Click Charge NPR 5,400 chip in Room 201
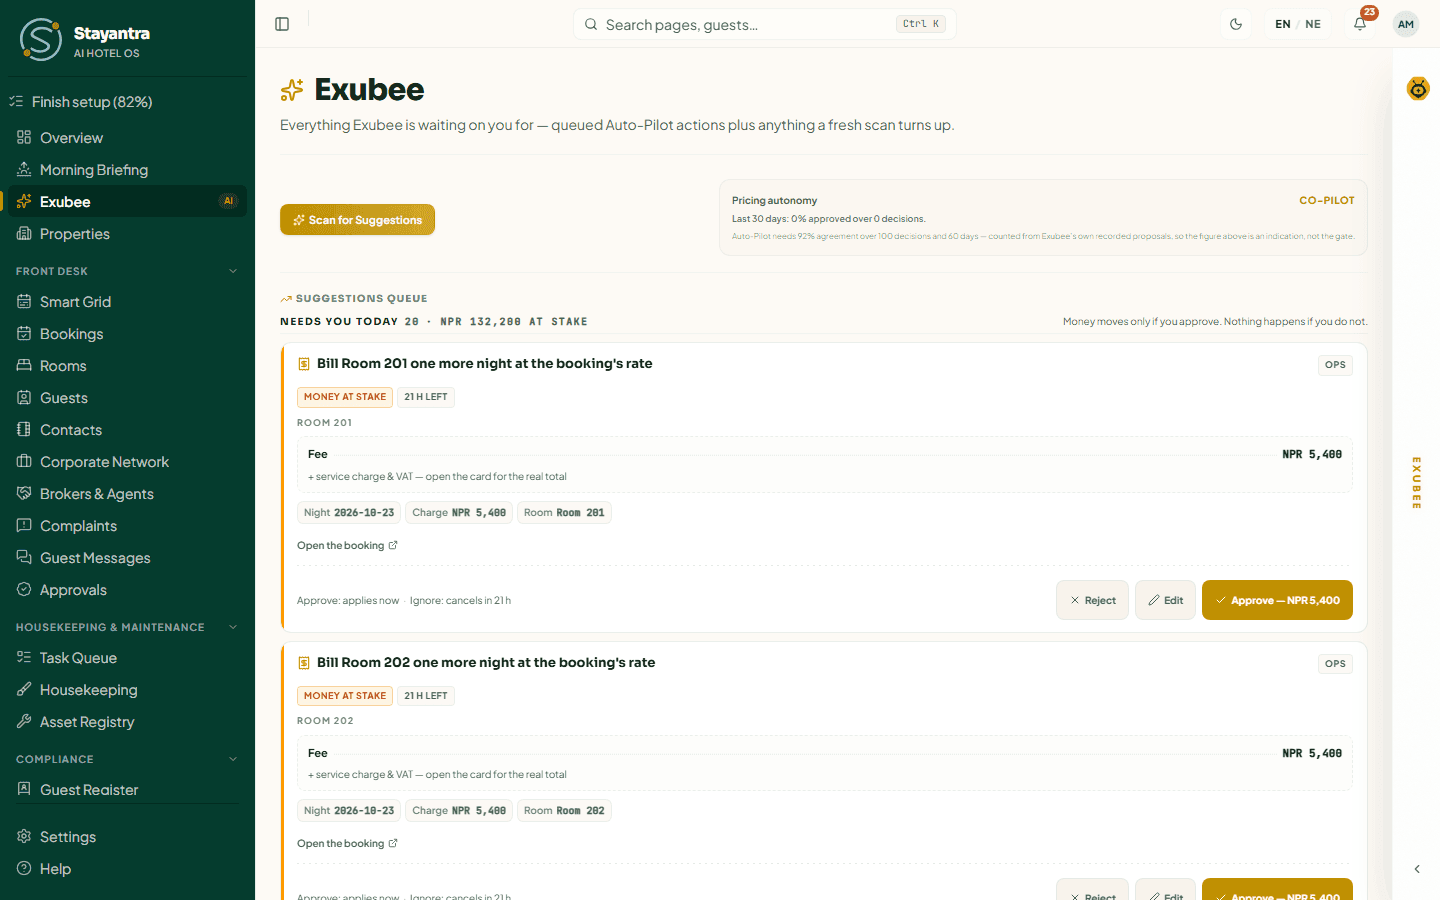The image size is (1440, 900). coord(459,513)
